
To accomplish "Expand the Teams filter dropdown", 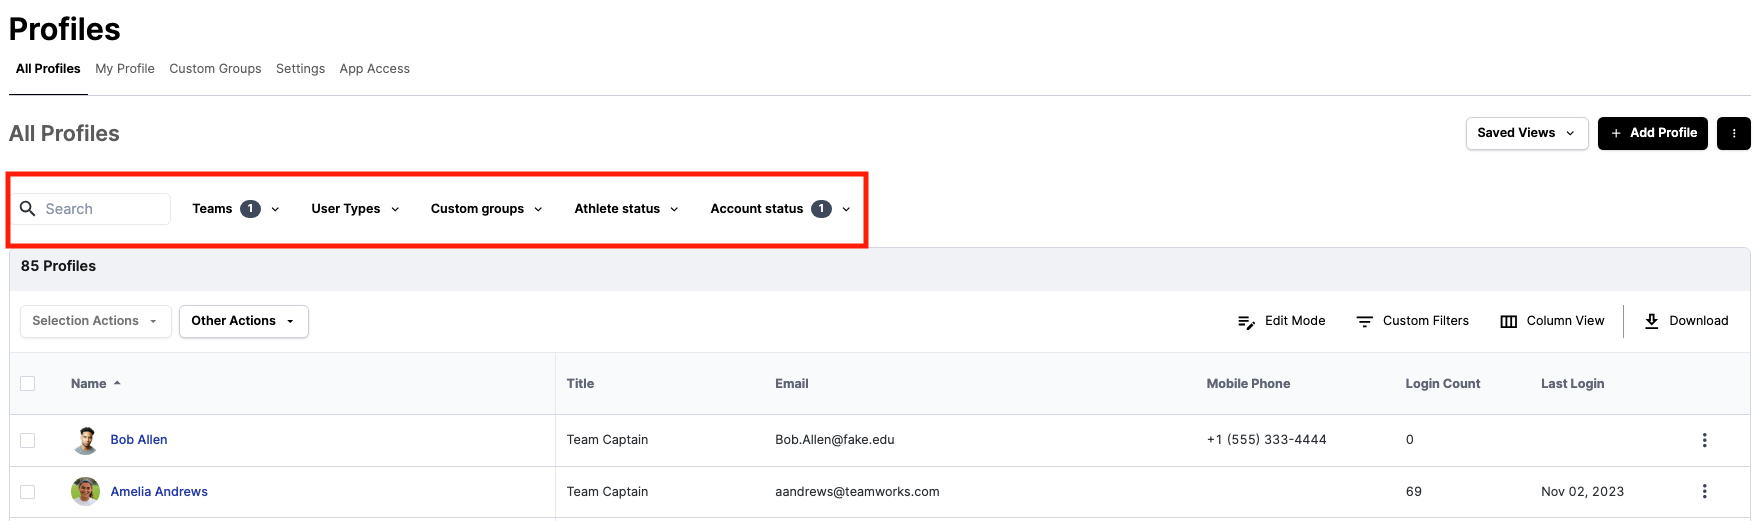I will point(236,209).
